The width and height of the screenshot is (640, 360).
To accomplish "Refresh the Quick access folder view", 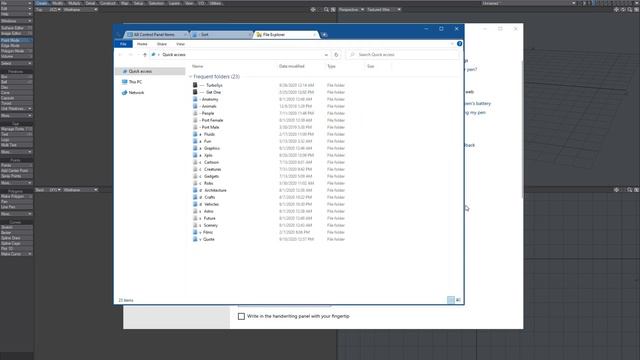I will (x=336, y=55).
